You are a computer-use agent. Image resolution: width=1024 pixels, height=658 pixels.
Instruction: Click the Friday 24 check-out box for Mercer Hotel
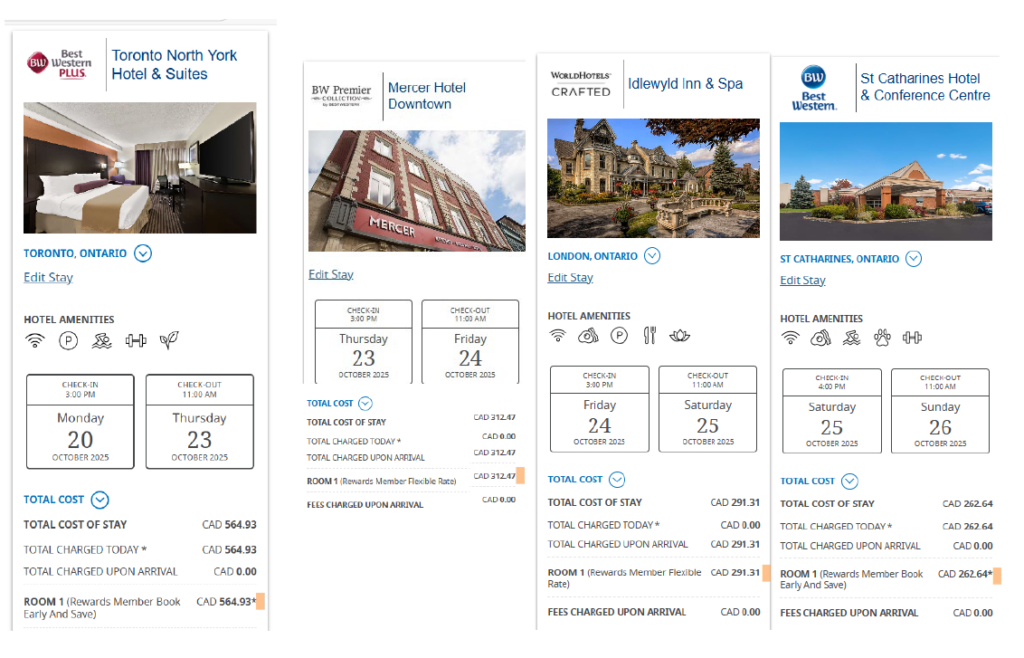pyautogui.click(x=470, y=342)
